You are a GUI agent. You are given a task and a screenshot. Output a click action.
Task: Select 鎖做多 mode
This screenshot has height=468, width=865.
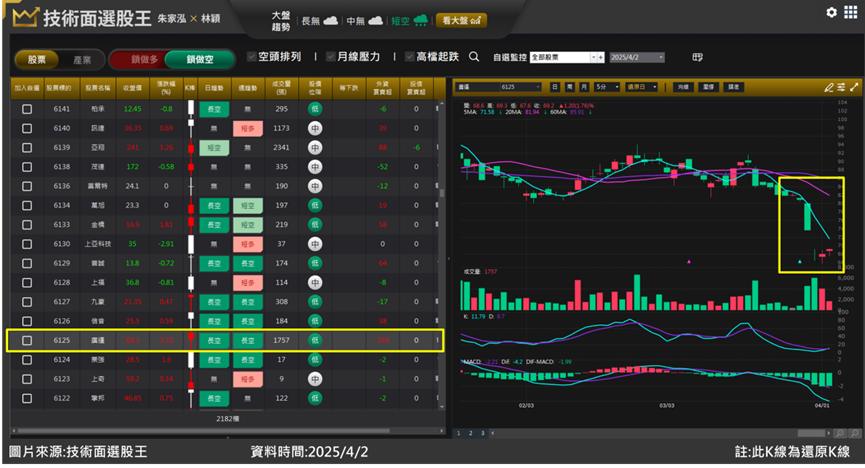coord(143,59)
